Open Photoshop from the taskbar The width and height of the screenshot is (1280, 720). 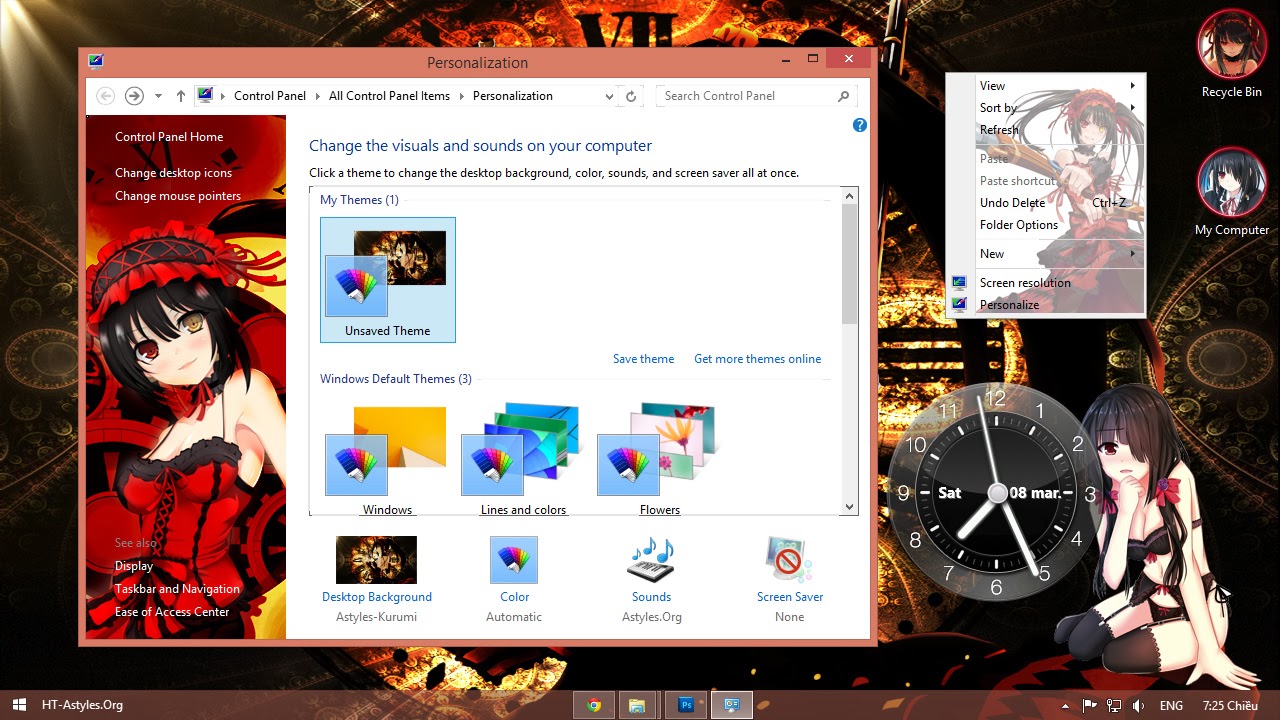686,705
